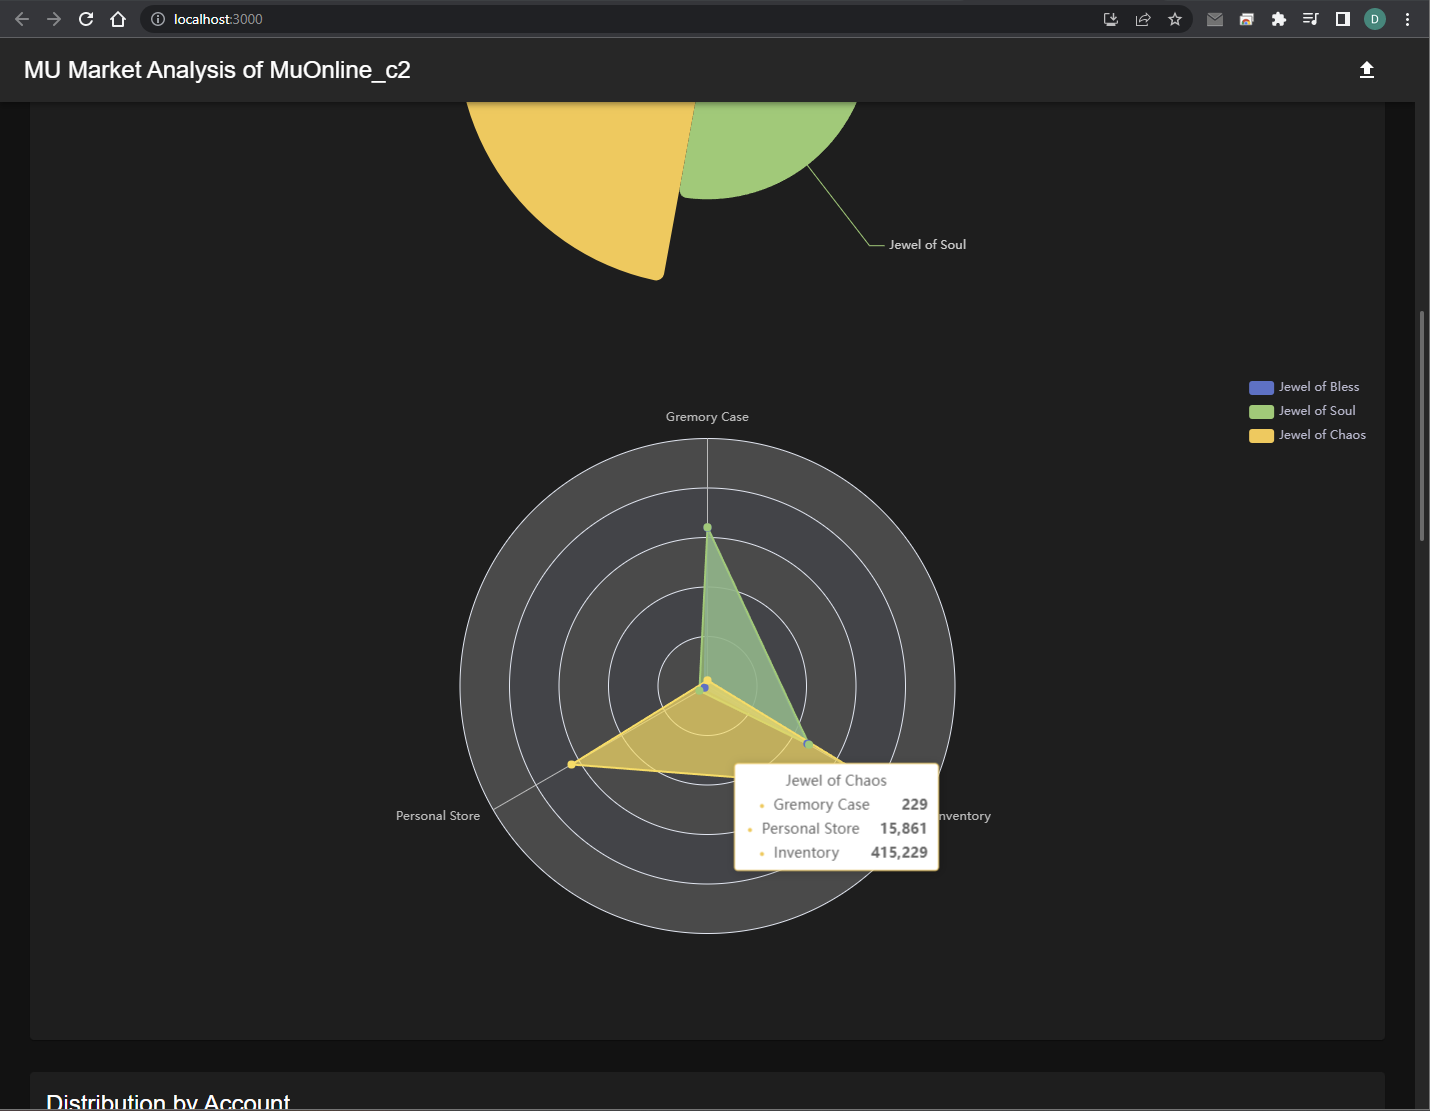Click the tooltip Inventory value 415,229
Viewport: 1430px width, 1111px height.
pos(899,852)
